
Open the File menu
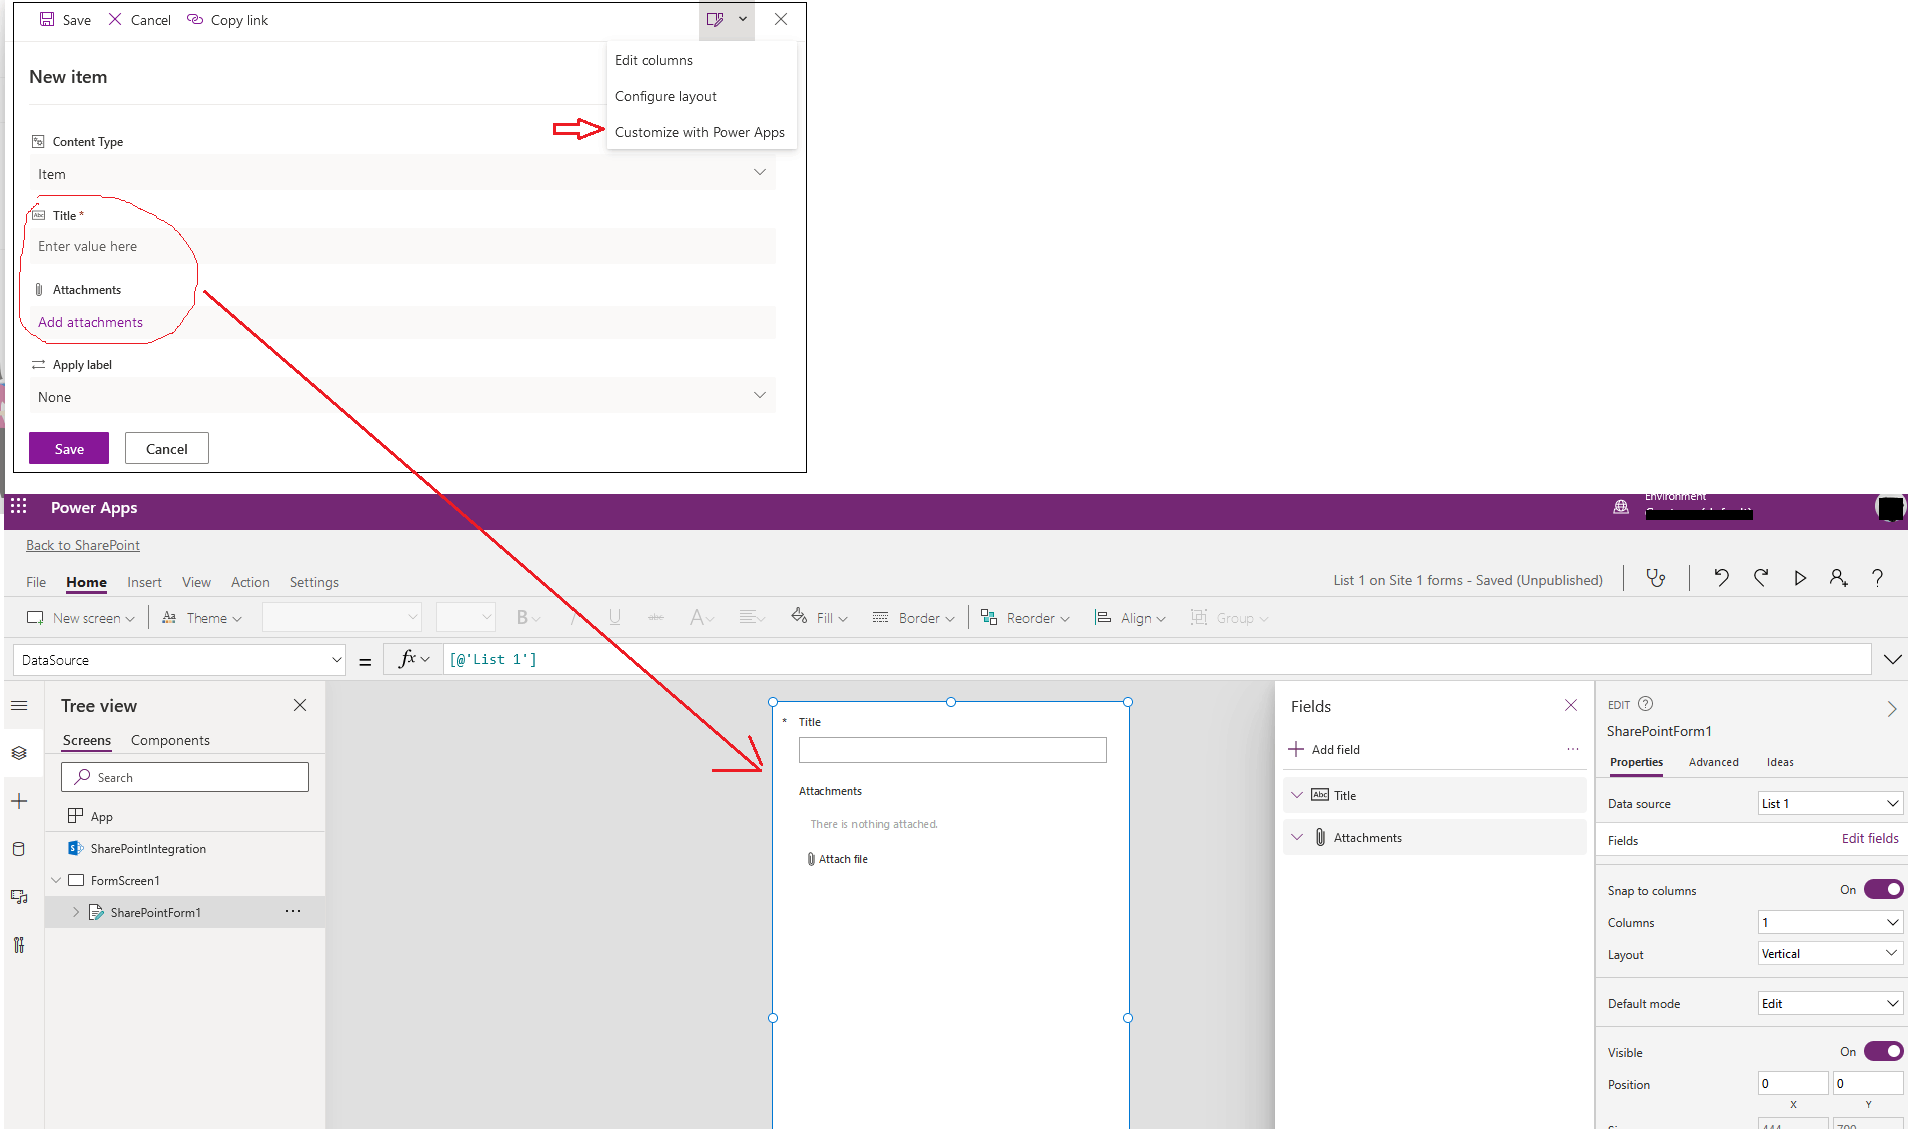click(x=36, y=582)
